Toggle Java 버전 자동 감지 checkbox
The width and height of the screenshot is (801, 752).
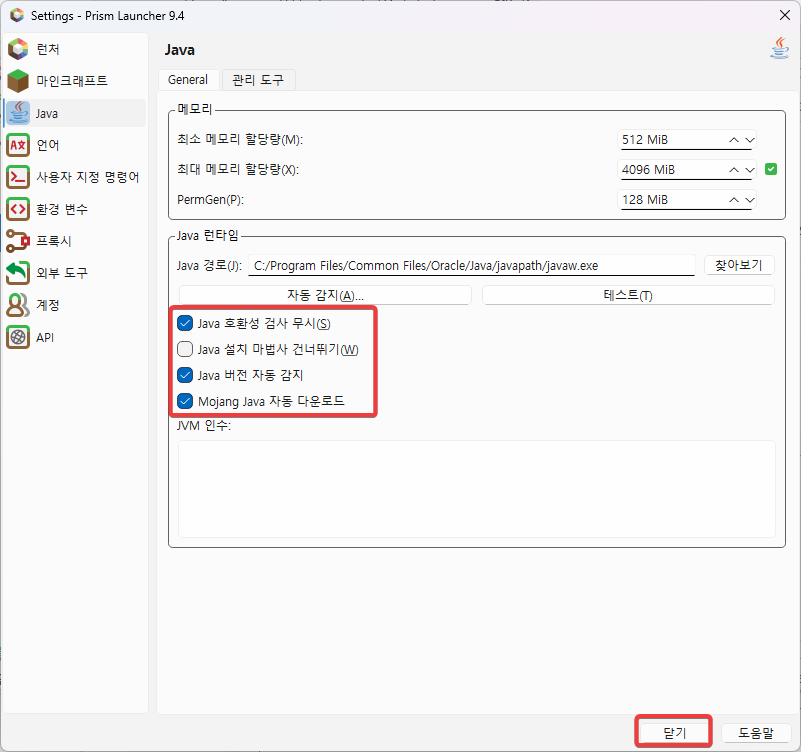(x=185, y=375)
